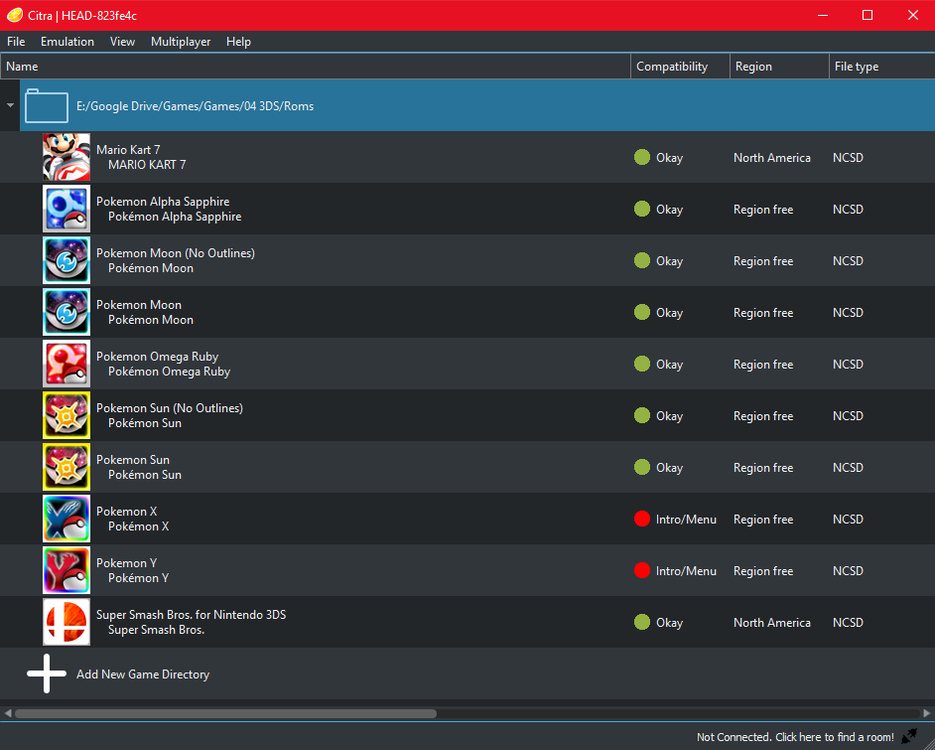This screenshot has width=935, height=750.
Task: Select the Super Smash Bros. icon
Action: (x=66, y=622)
